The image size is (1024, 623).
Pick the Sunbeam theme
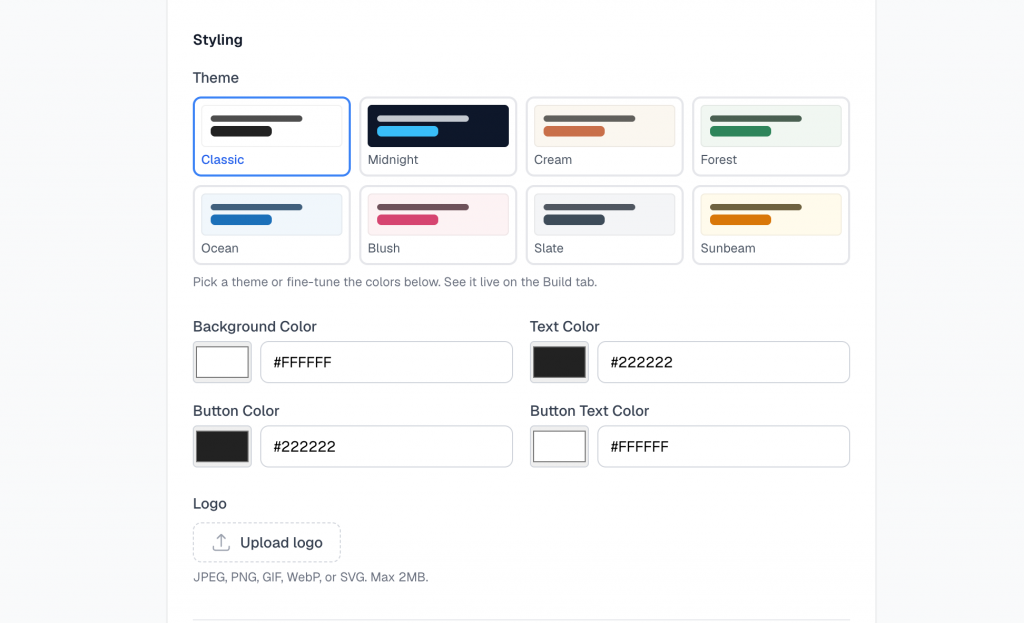tap(771, 225)
